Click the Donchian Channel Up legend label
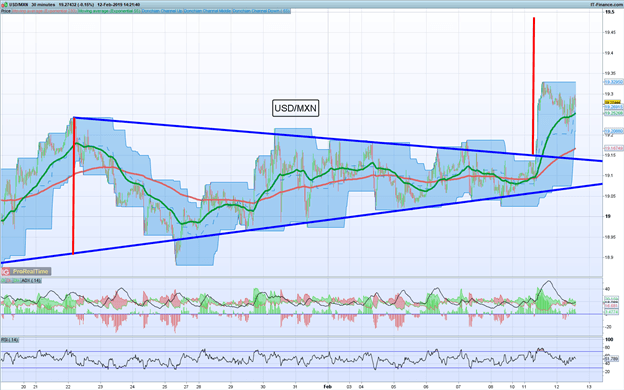624x390 pixels. (x=162, y=11)
